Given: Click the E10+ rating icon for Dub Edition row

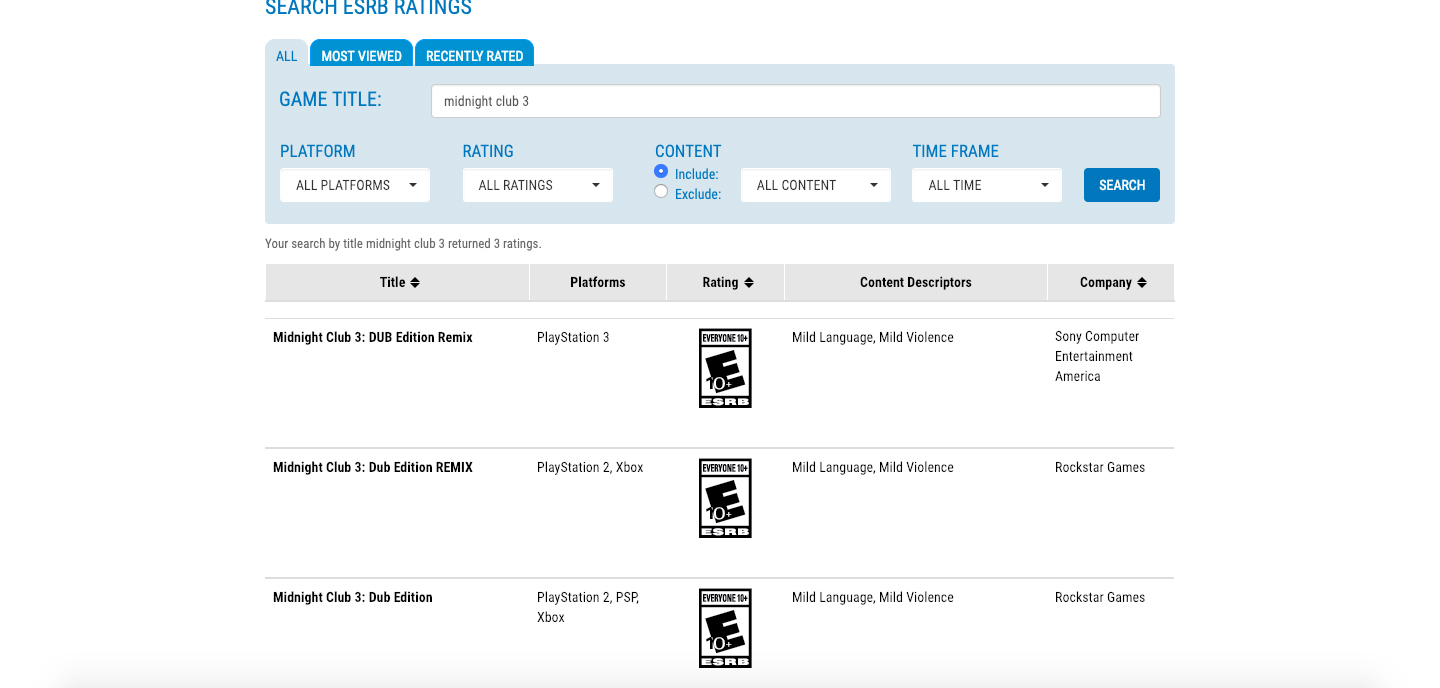Looking at the screenshot, I should 725,628.
